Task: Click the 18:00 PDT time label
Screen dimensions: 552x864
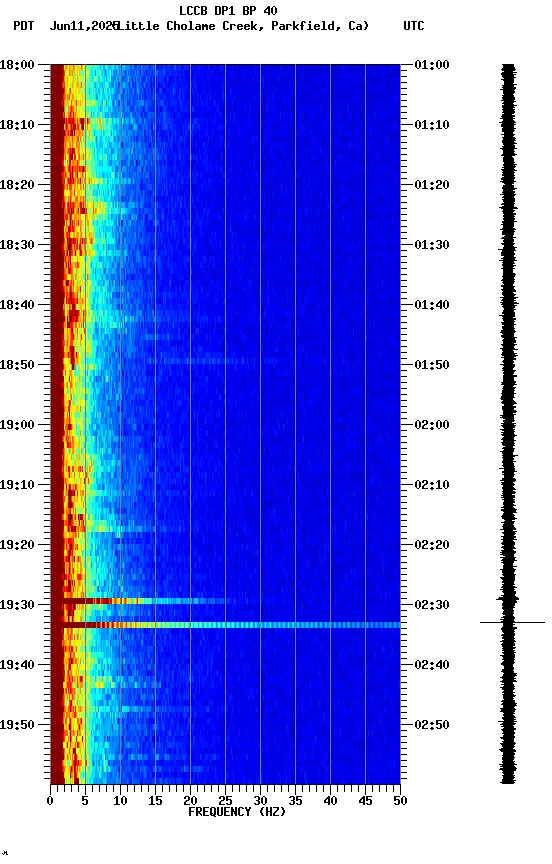Action: pos(17,65)
